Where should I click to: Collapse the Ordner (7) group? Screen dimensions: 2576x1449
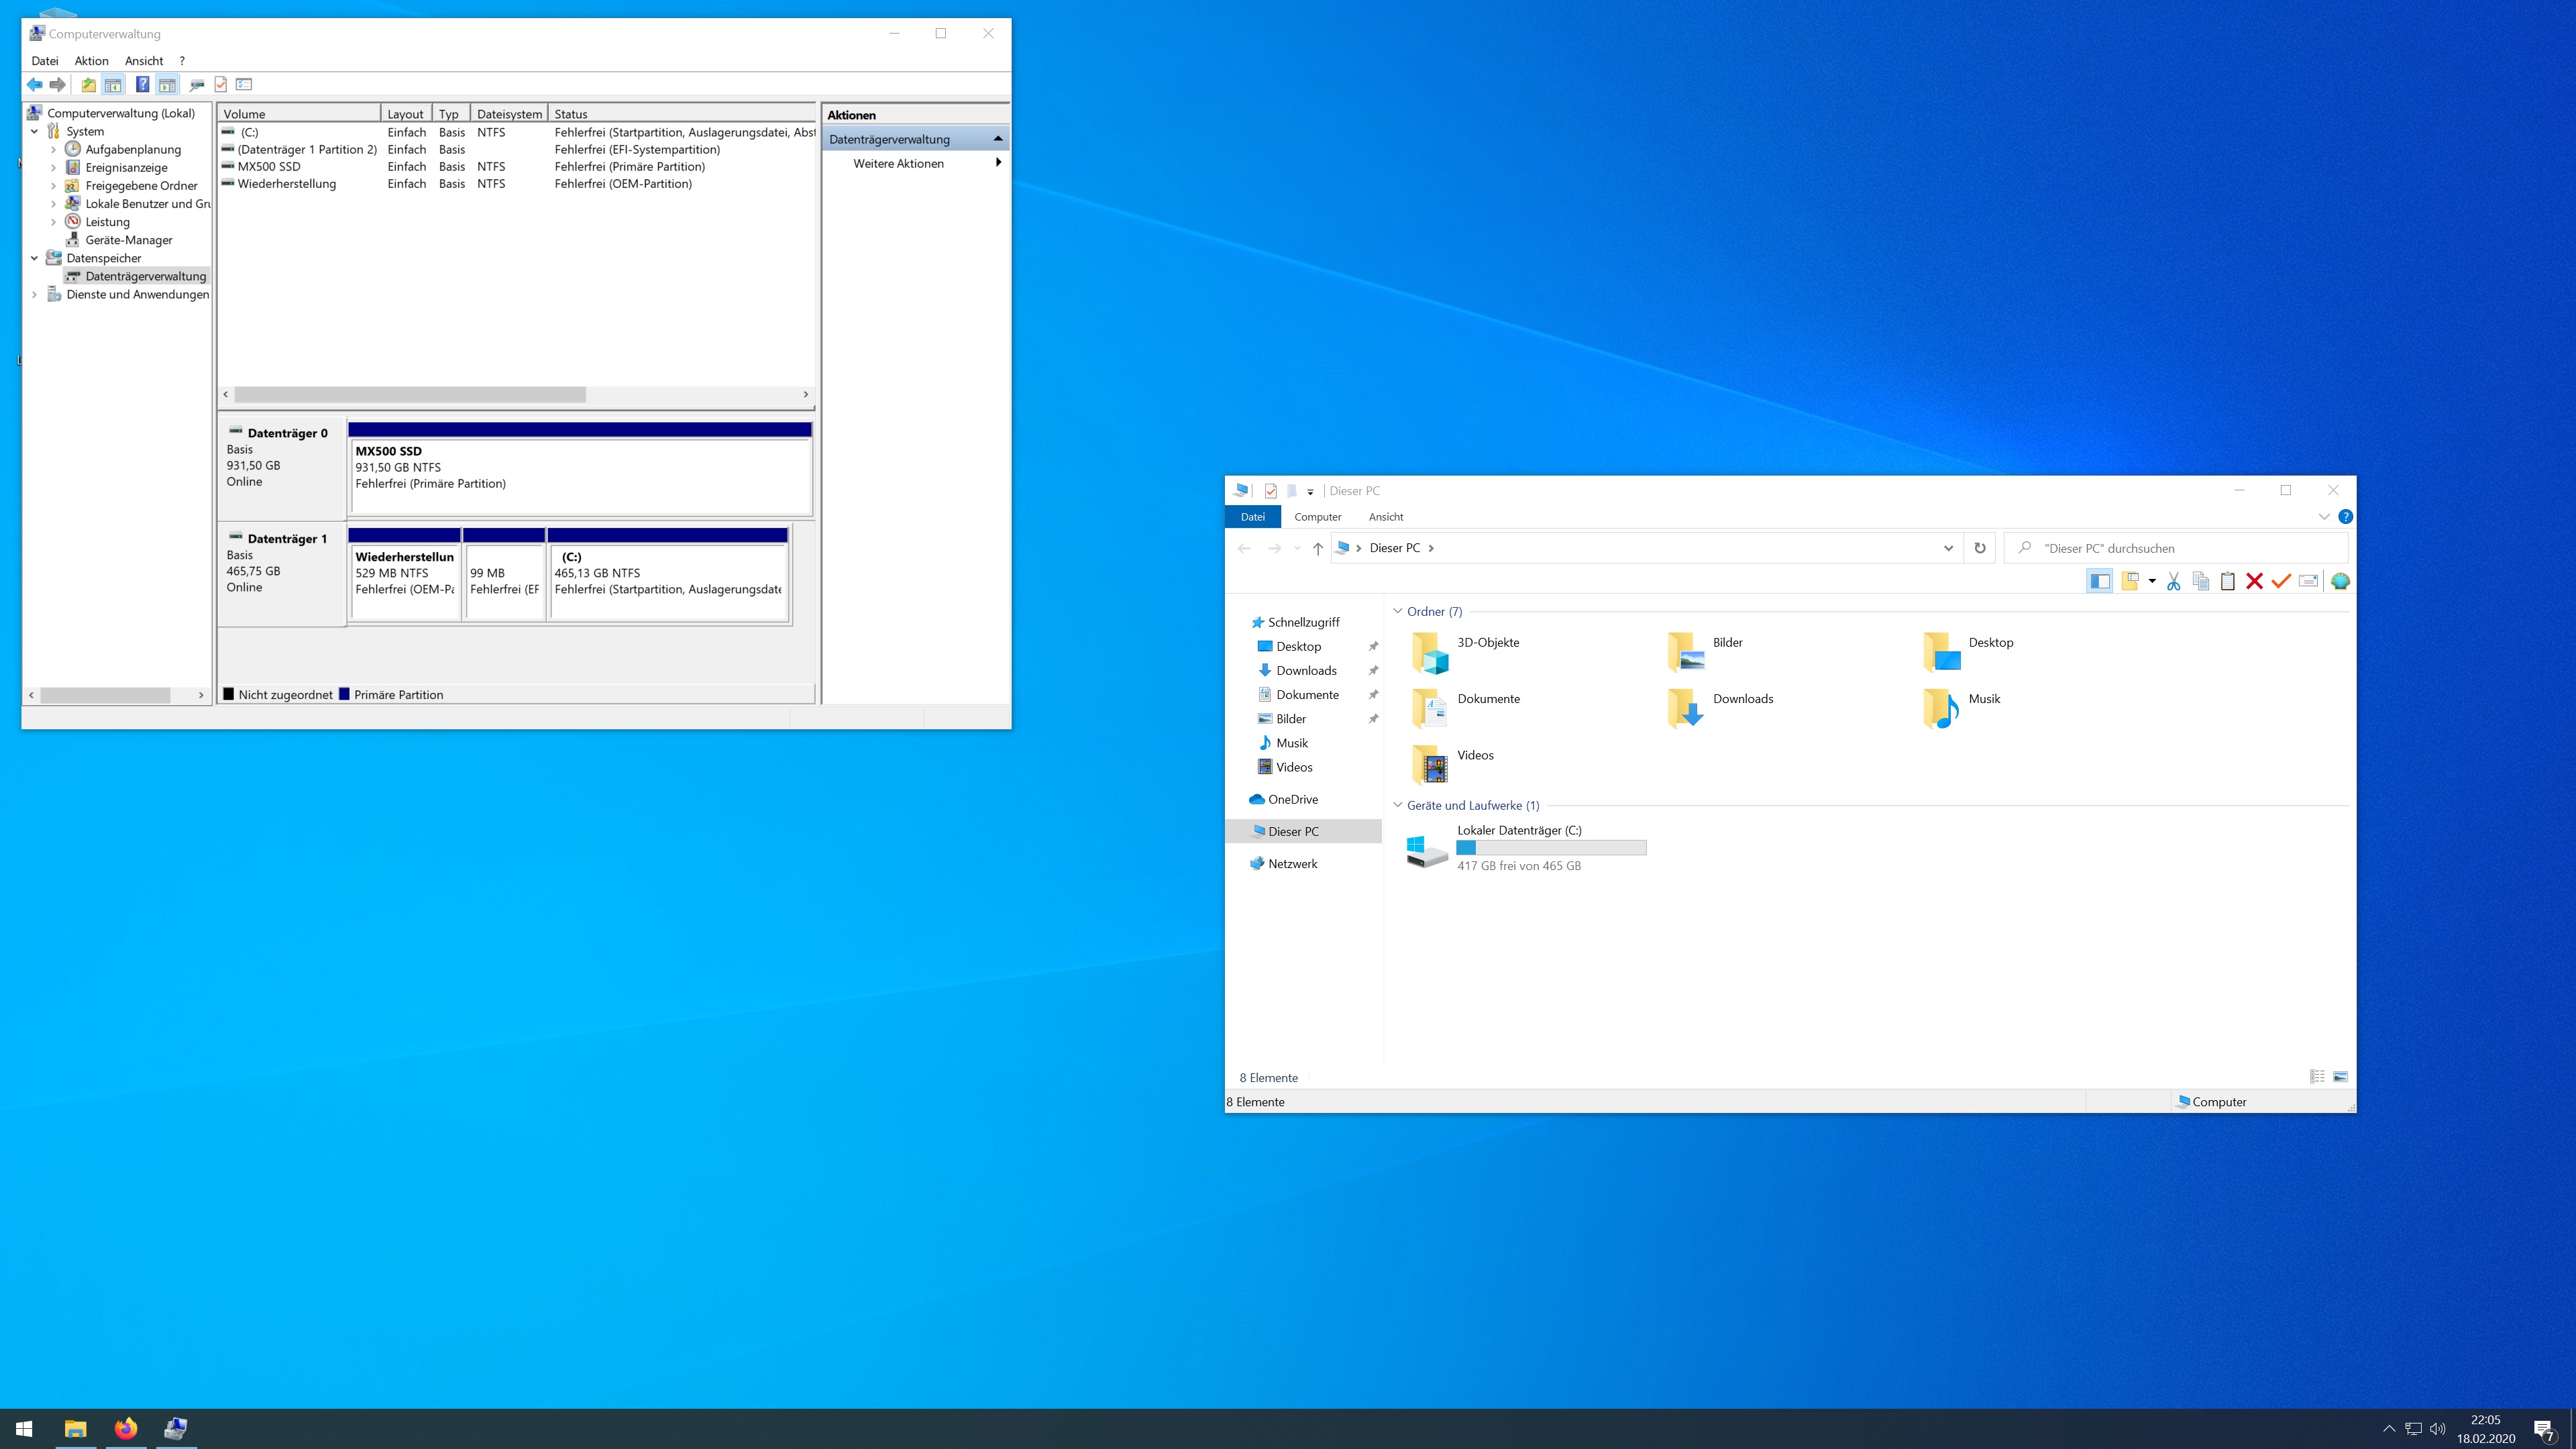click(1398, 611)
